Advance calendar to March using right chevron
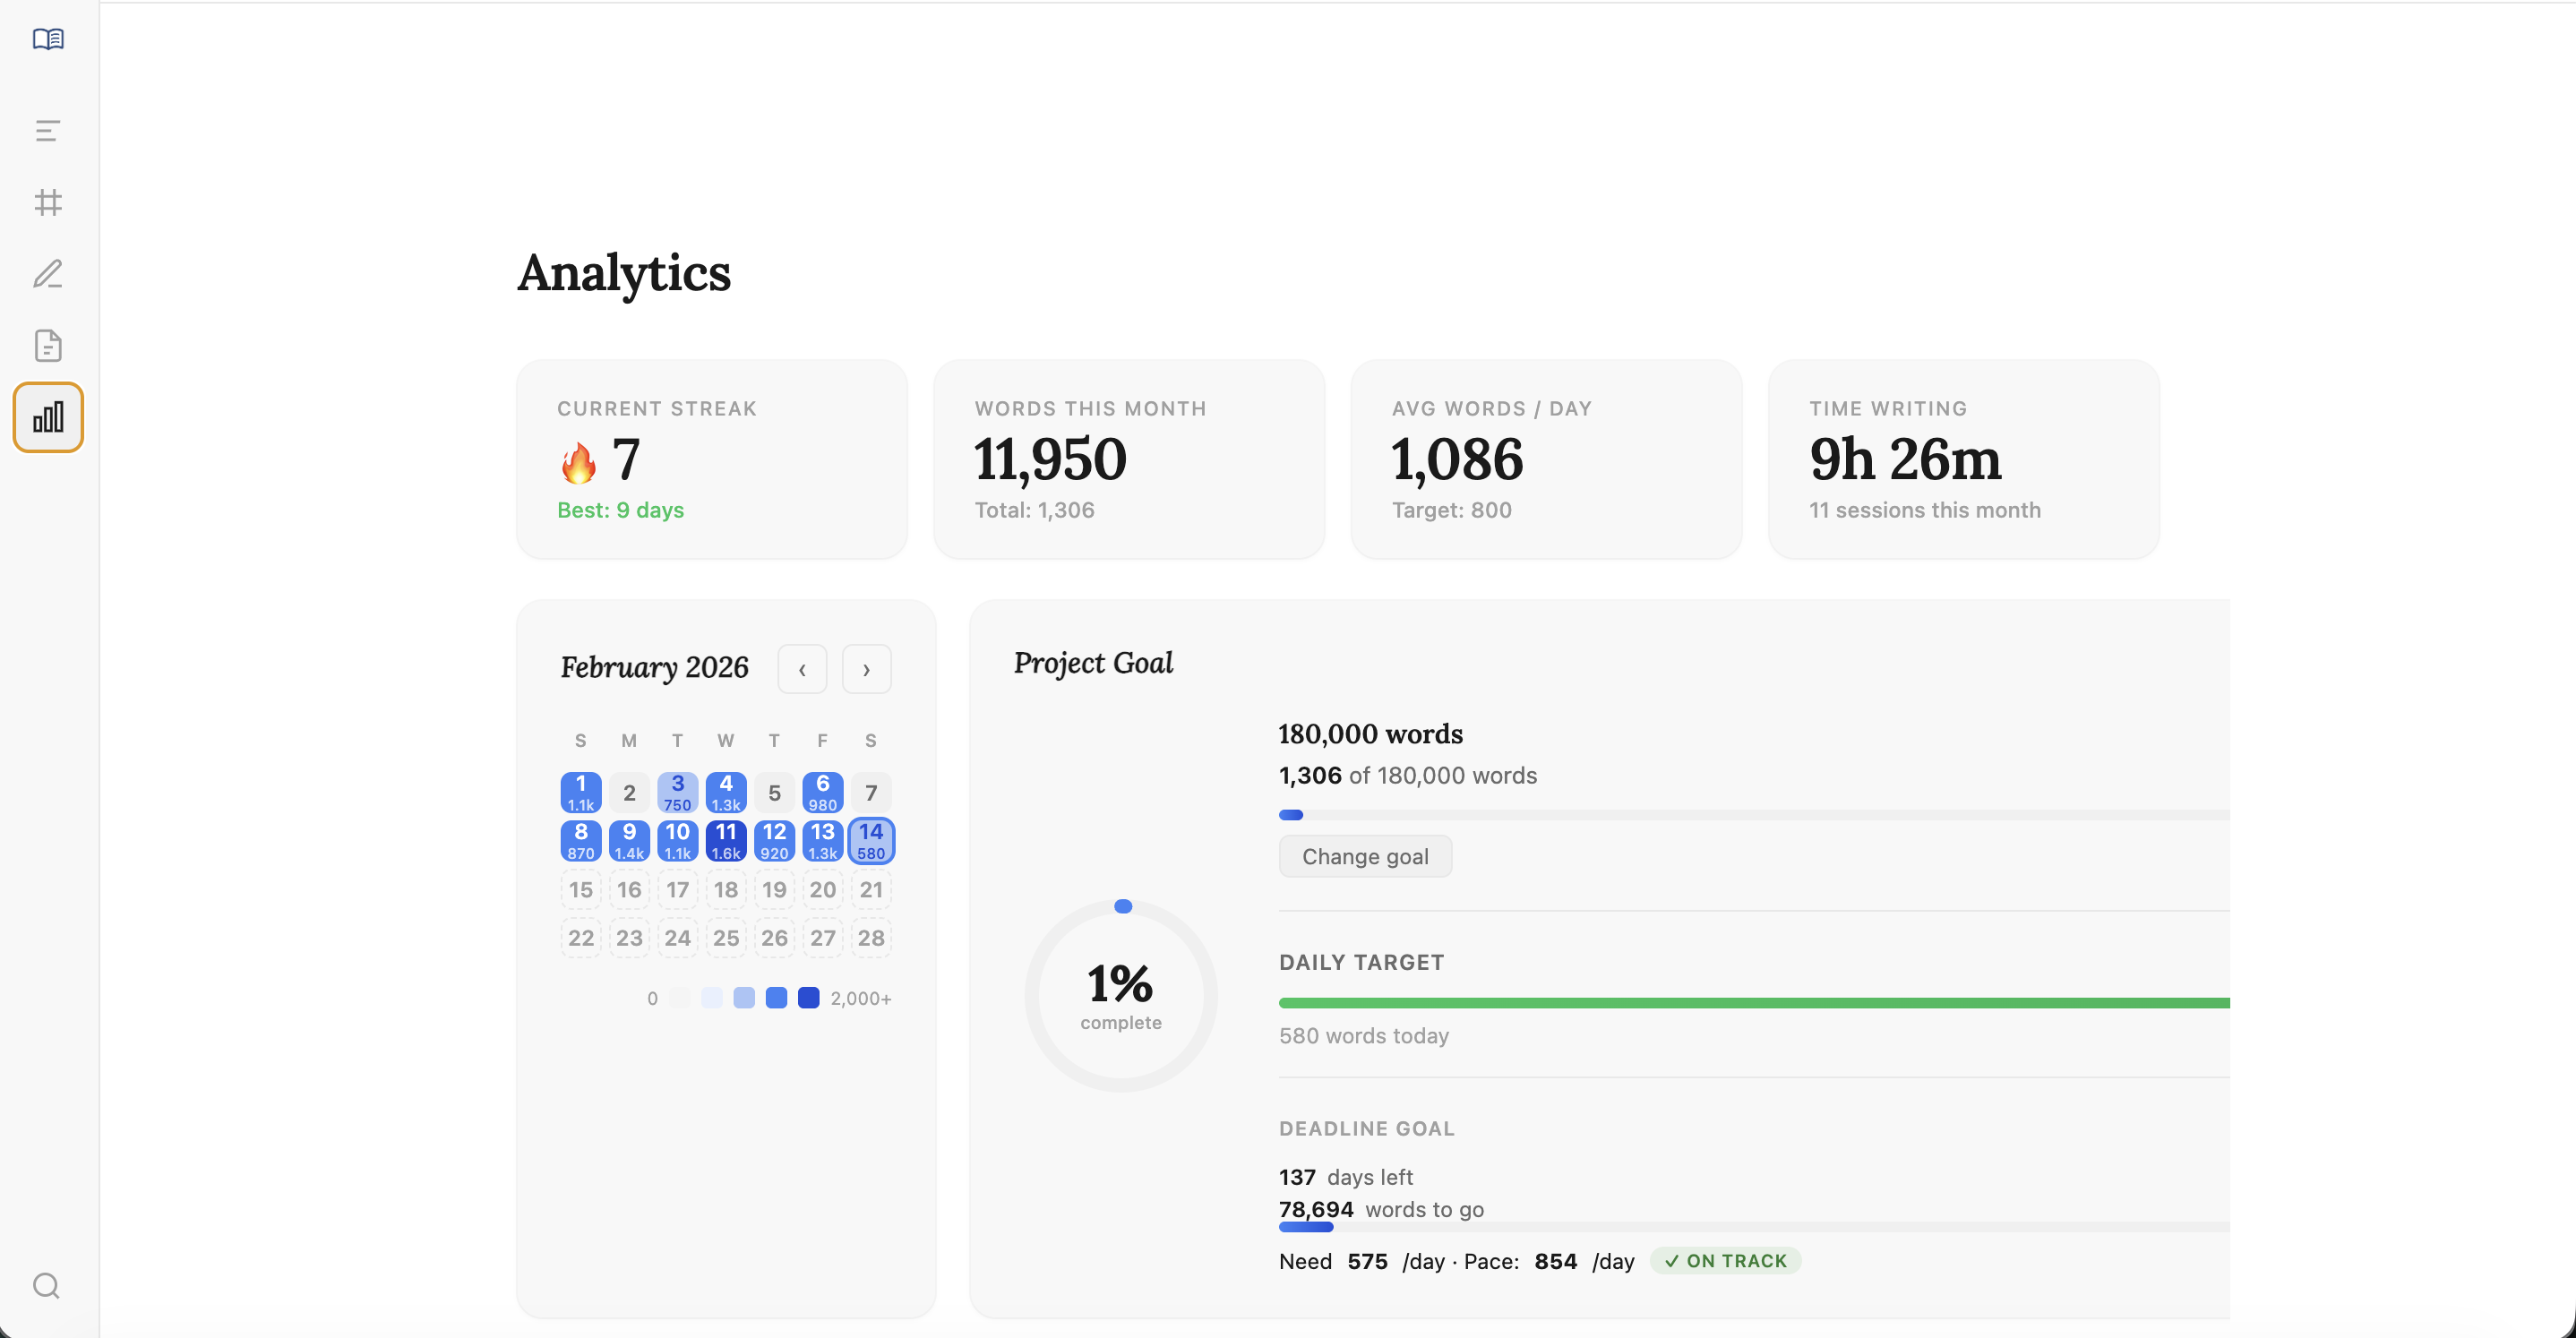This screenshot has height=1338, width=2576. click(866, 668)
